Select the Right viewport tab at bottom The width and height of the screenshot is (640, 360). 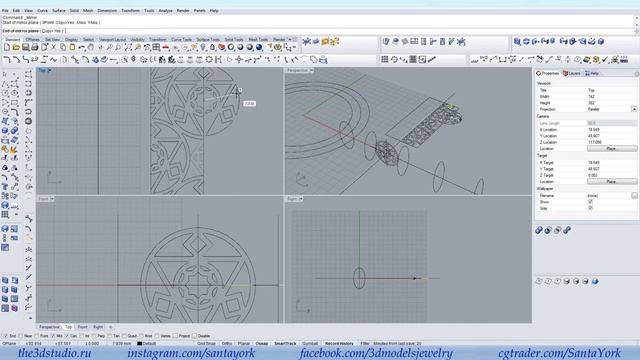[98, 327]
